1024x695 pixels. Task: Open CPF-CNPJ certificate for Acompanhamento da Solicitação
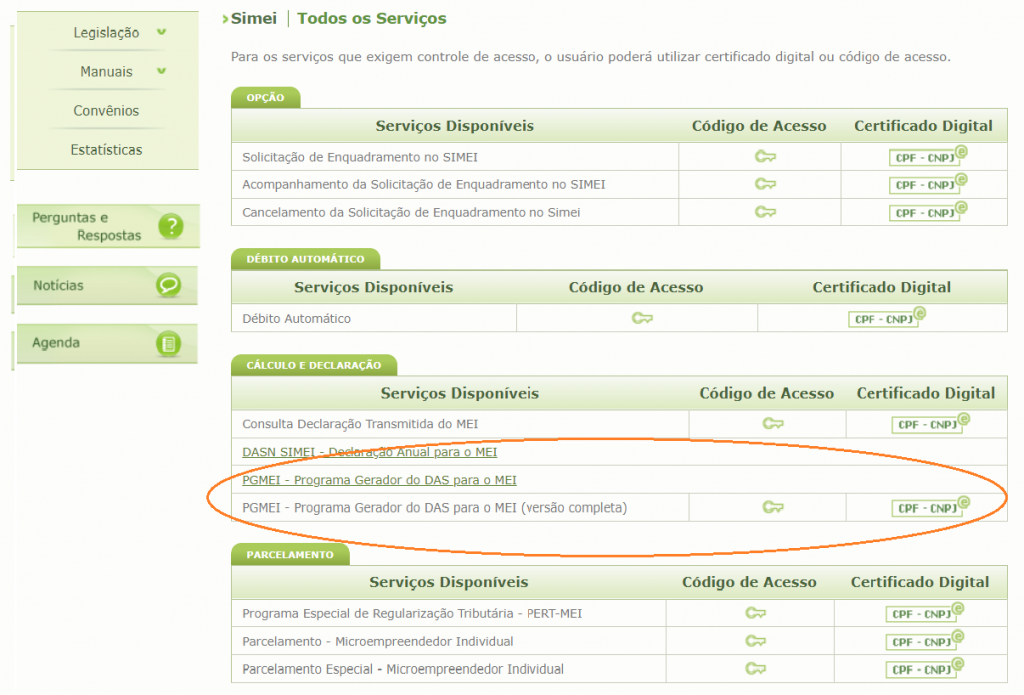tap(927, 184)
